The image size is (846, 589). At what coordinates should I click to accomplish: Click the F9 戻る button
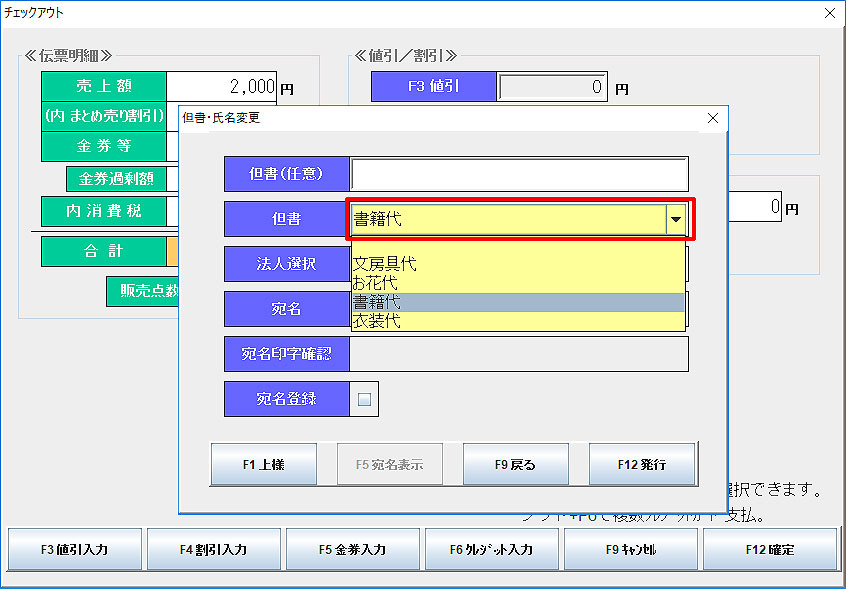516,464
